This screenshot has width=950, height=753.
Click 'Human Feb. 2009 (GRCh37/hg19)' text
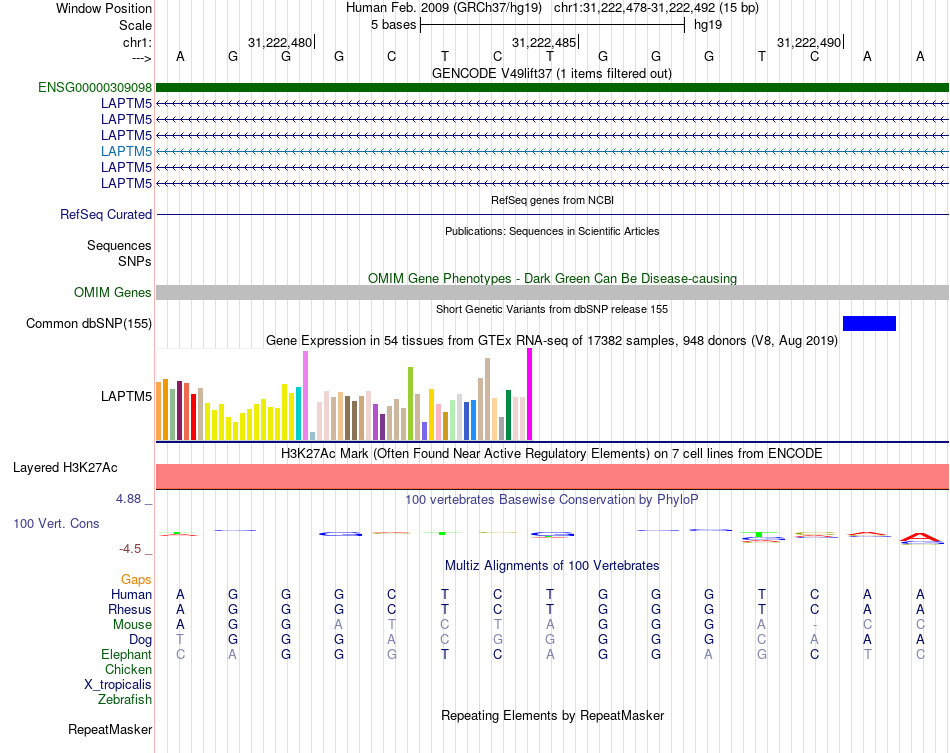[x=445, y=8]
